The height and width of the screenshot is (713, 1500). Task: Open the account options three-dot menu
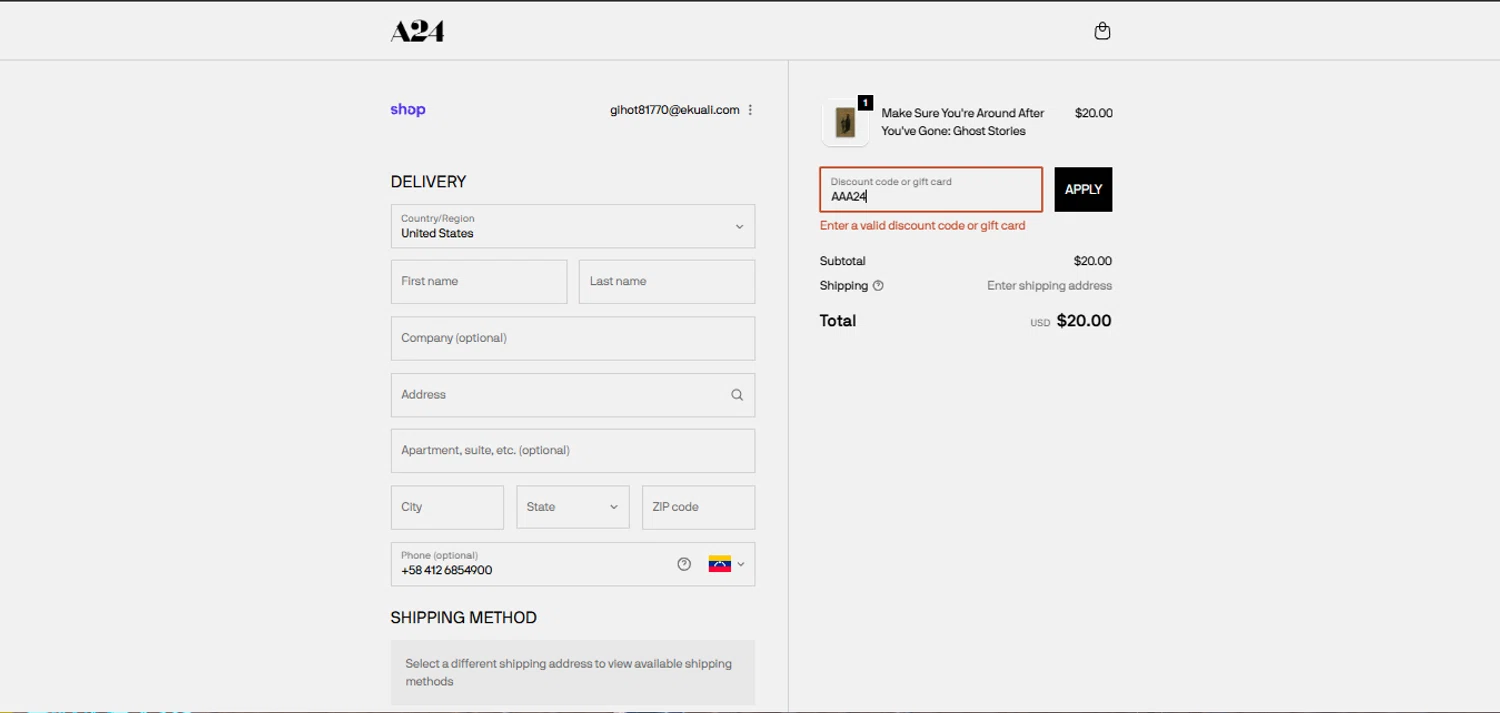pos(750,110)
